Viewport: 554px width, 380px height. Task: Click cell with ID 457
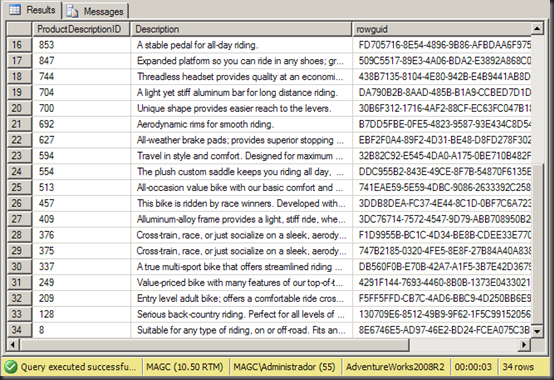coord(81,203)
